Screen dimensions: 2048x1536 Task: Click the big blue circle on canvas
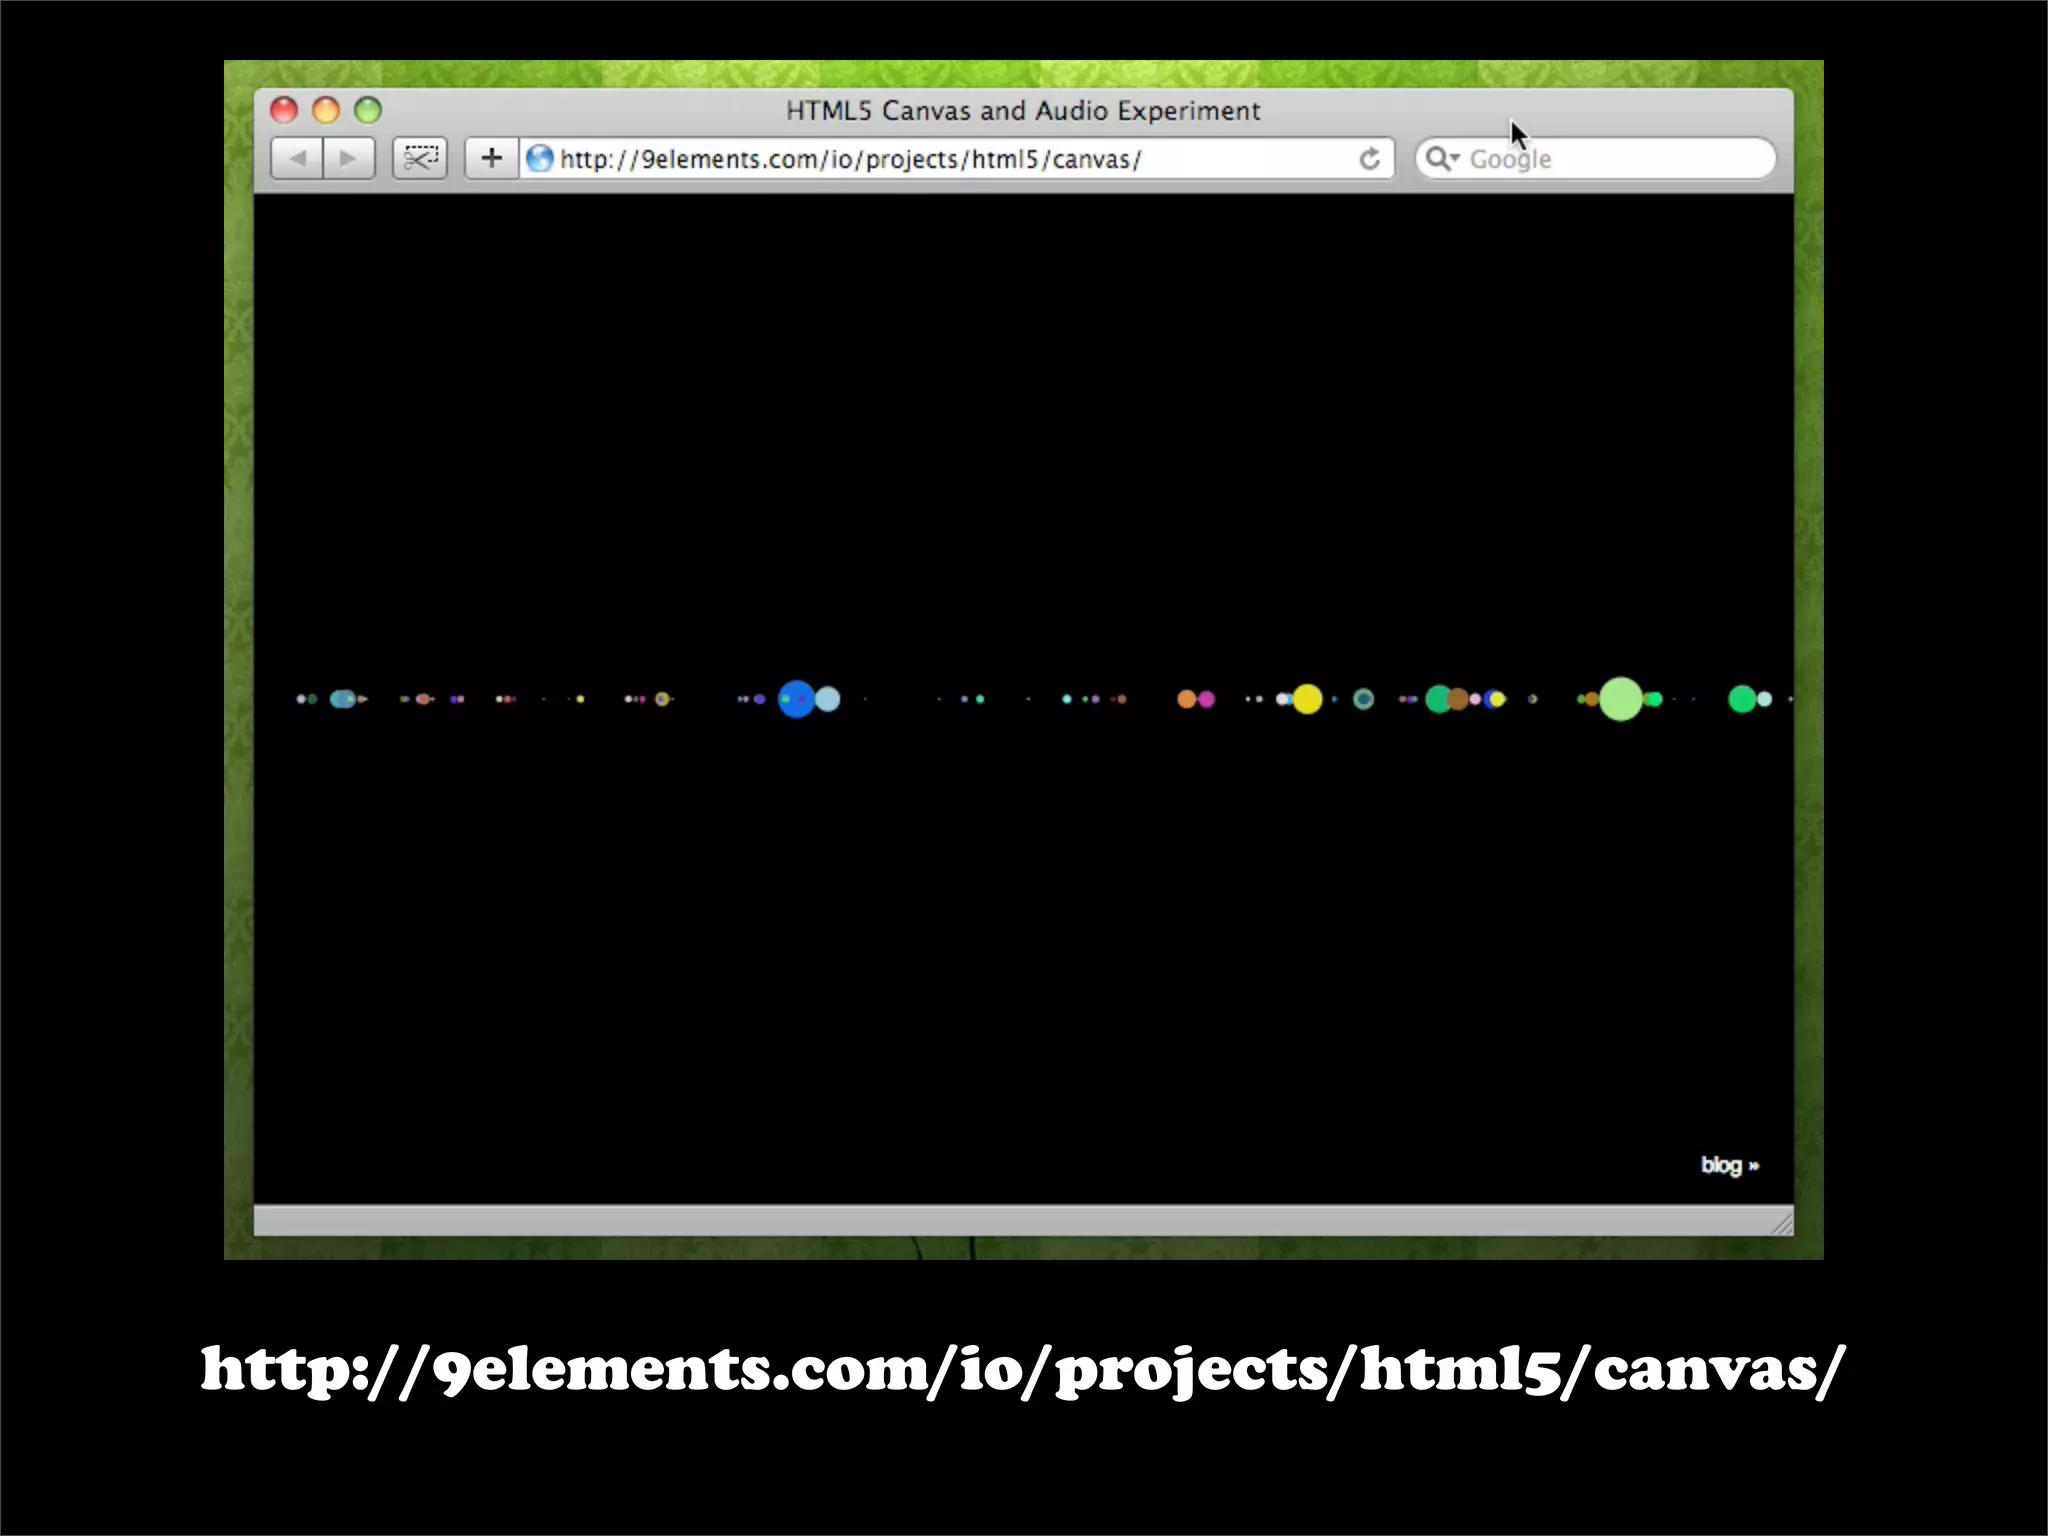[796, 699]
